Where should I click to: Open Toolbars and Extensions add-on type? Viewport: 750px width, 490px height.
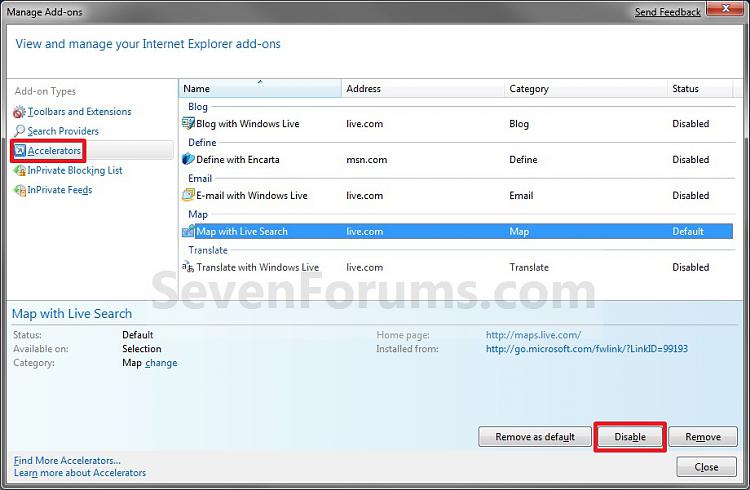79,111
